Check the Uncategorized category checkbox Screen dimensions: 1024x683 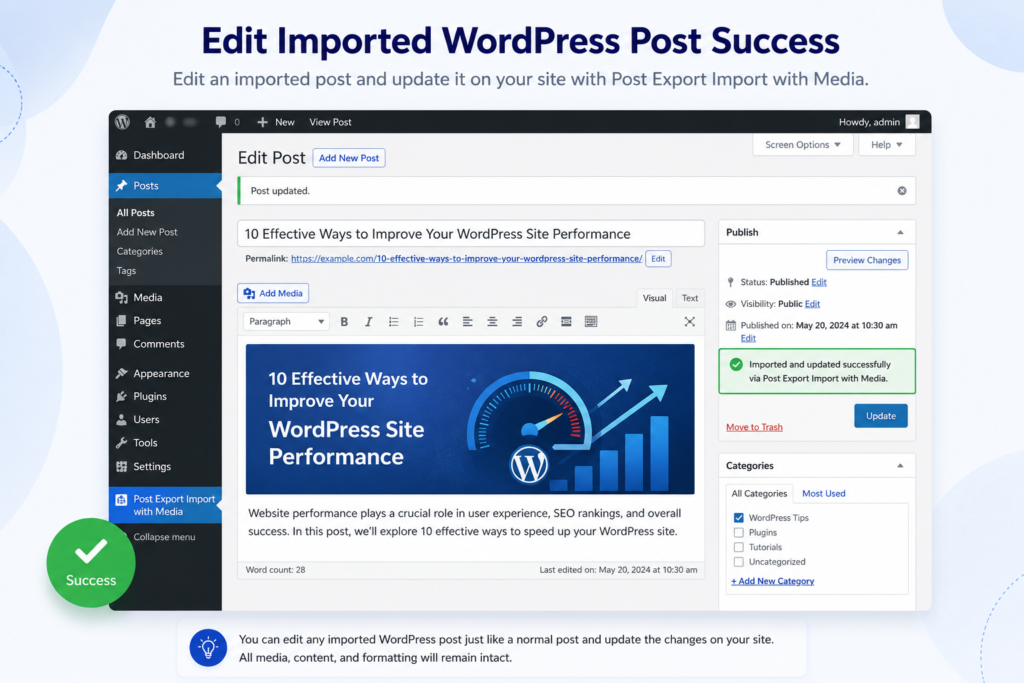coord(739,562)
